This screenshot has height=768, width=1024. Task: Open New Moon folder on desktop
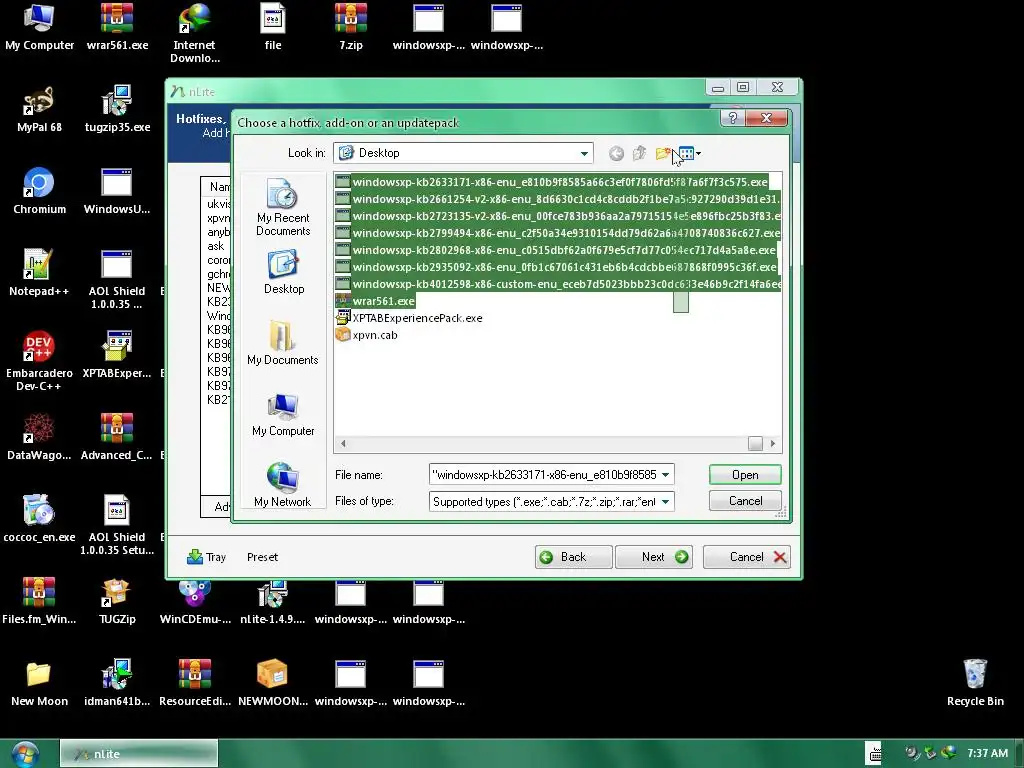(39, 683)
